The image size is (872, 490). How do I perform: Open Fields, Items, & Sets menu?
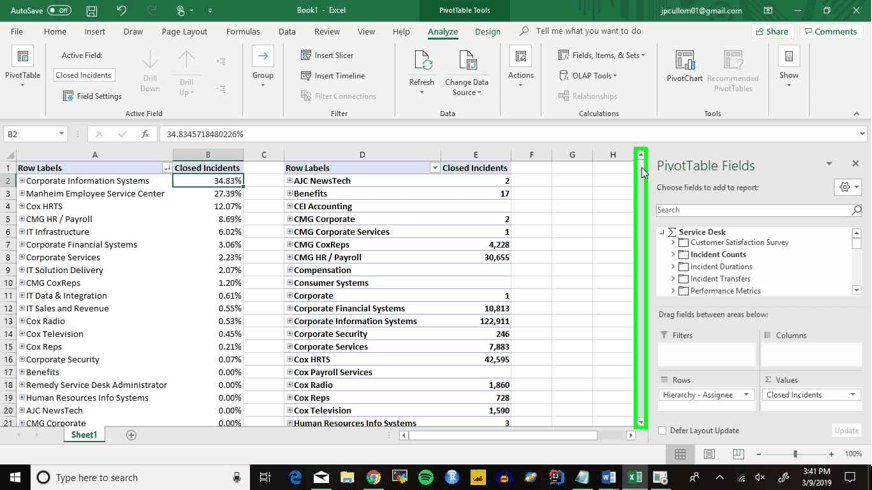coord(601,55)
